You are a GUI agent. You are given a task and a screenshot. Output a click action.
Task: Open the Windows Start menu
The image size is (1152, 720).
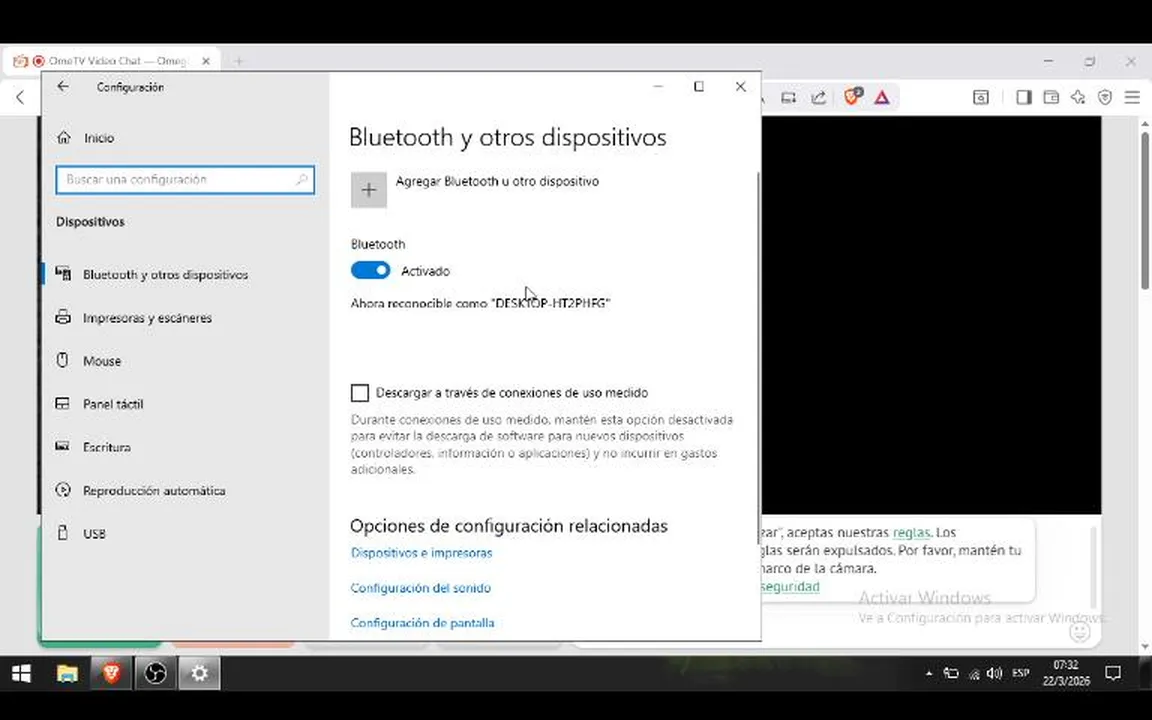tap(21, 673)
